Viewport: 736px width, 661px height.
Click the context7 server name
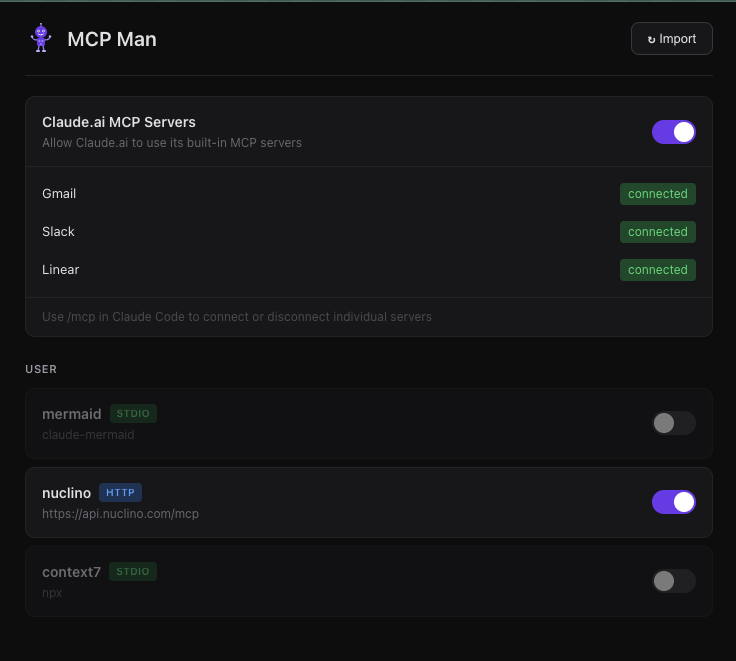[71, 572]
